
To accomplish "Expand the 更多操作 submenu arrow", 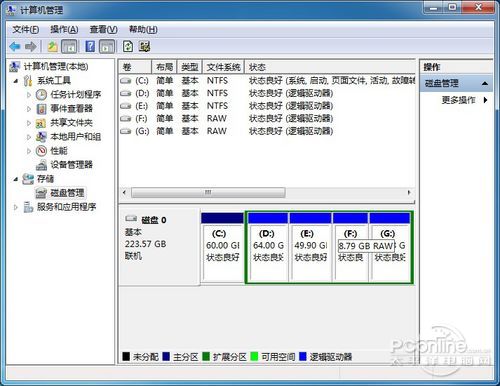I will coord(486,100).
